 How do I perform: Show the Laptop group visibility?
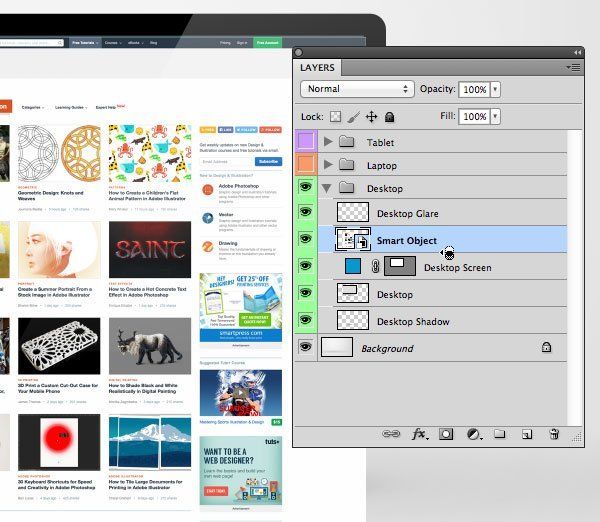[306, 164]
